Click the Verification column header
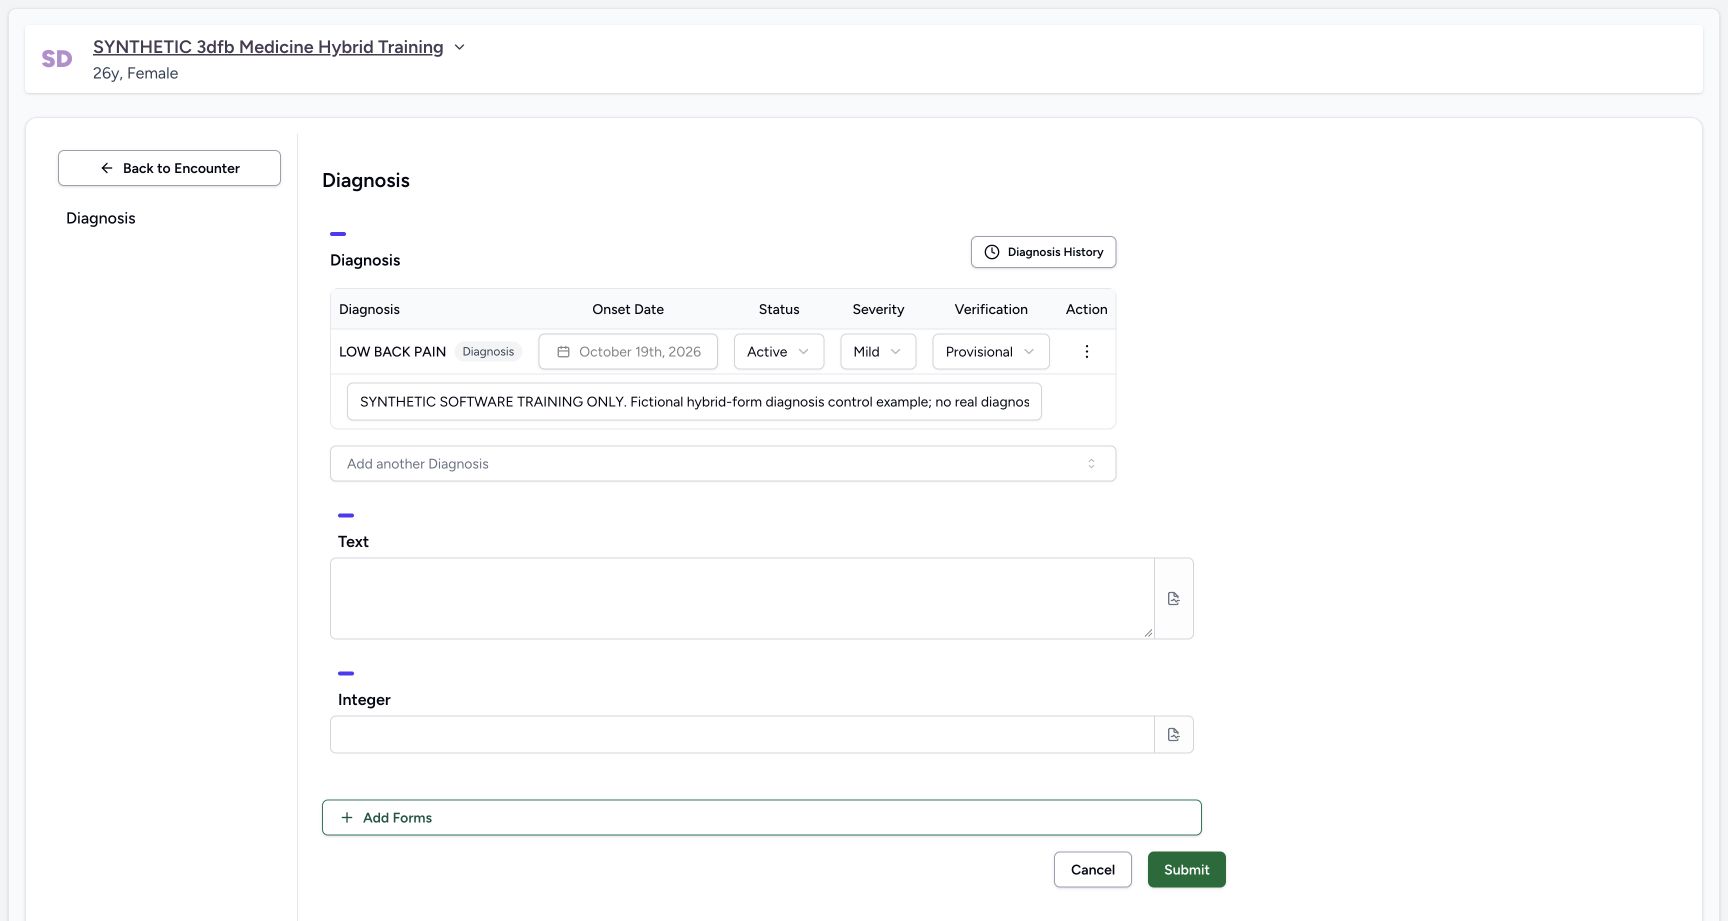The height and width of the screenshot is (921, 1728). coord(991,310)
